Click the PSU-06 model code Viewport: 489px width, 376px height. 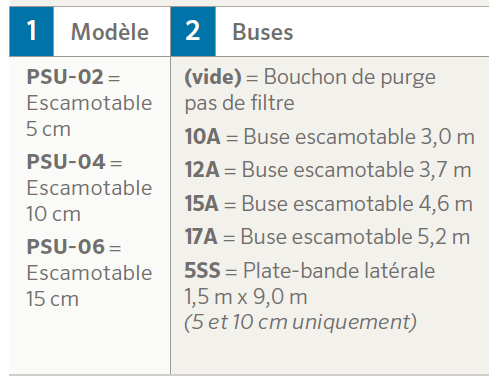coord(66,247)
